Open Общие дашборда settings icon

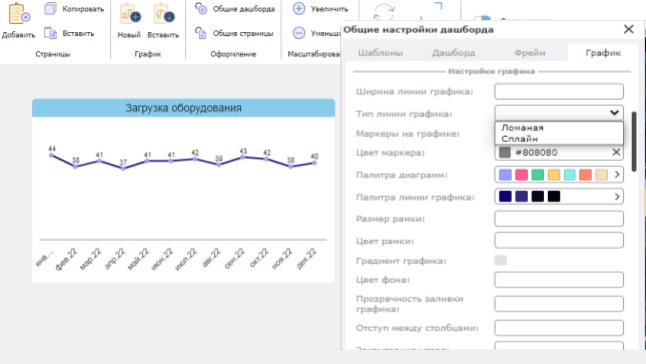[x=201, y=9]
